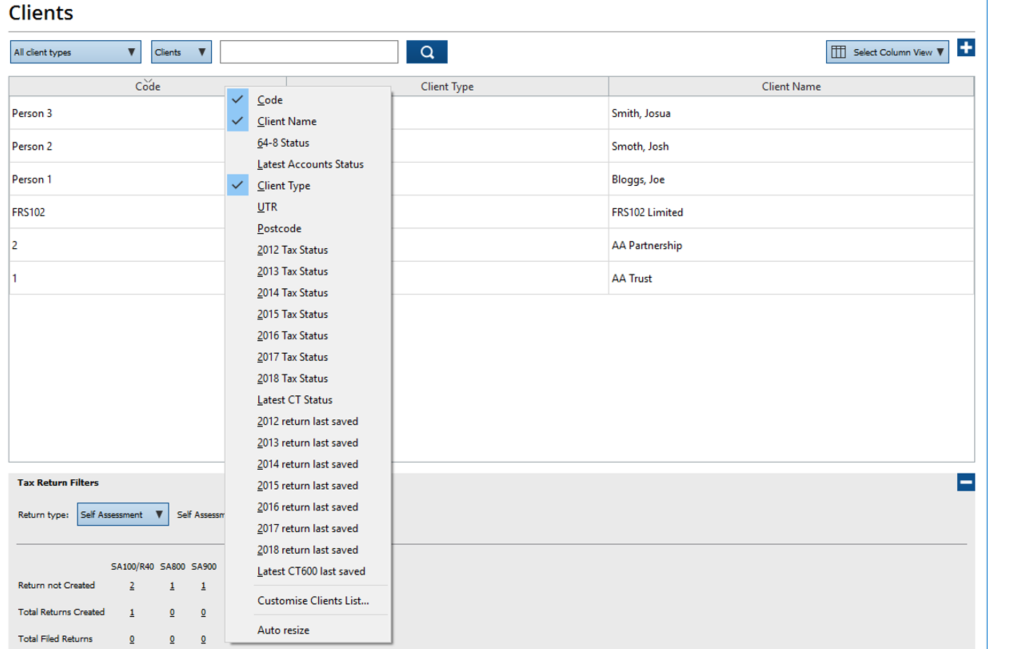Open the All client types dropdown

pos(75,52)
